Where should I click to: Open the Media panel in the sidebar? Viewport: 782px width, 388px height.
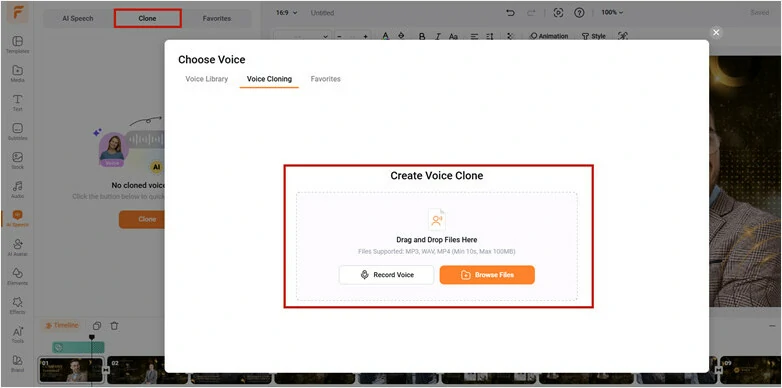click(x=17, y=73)
